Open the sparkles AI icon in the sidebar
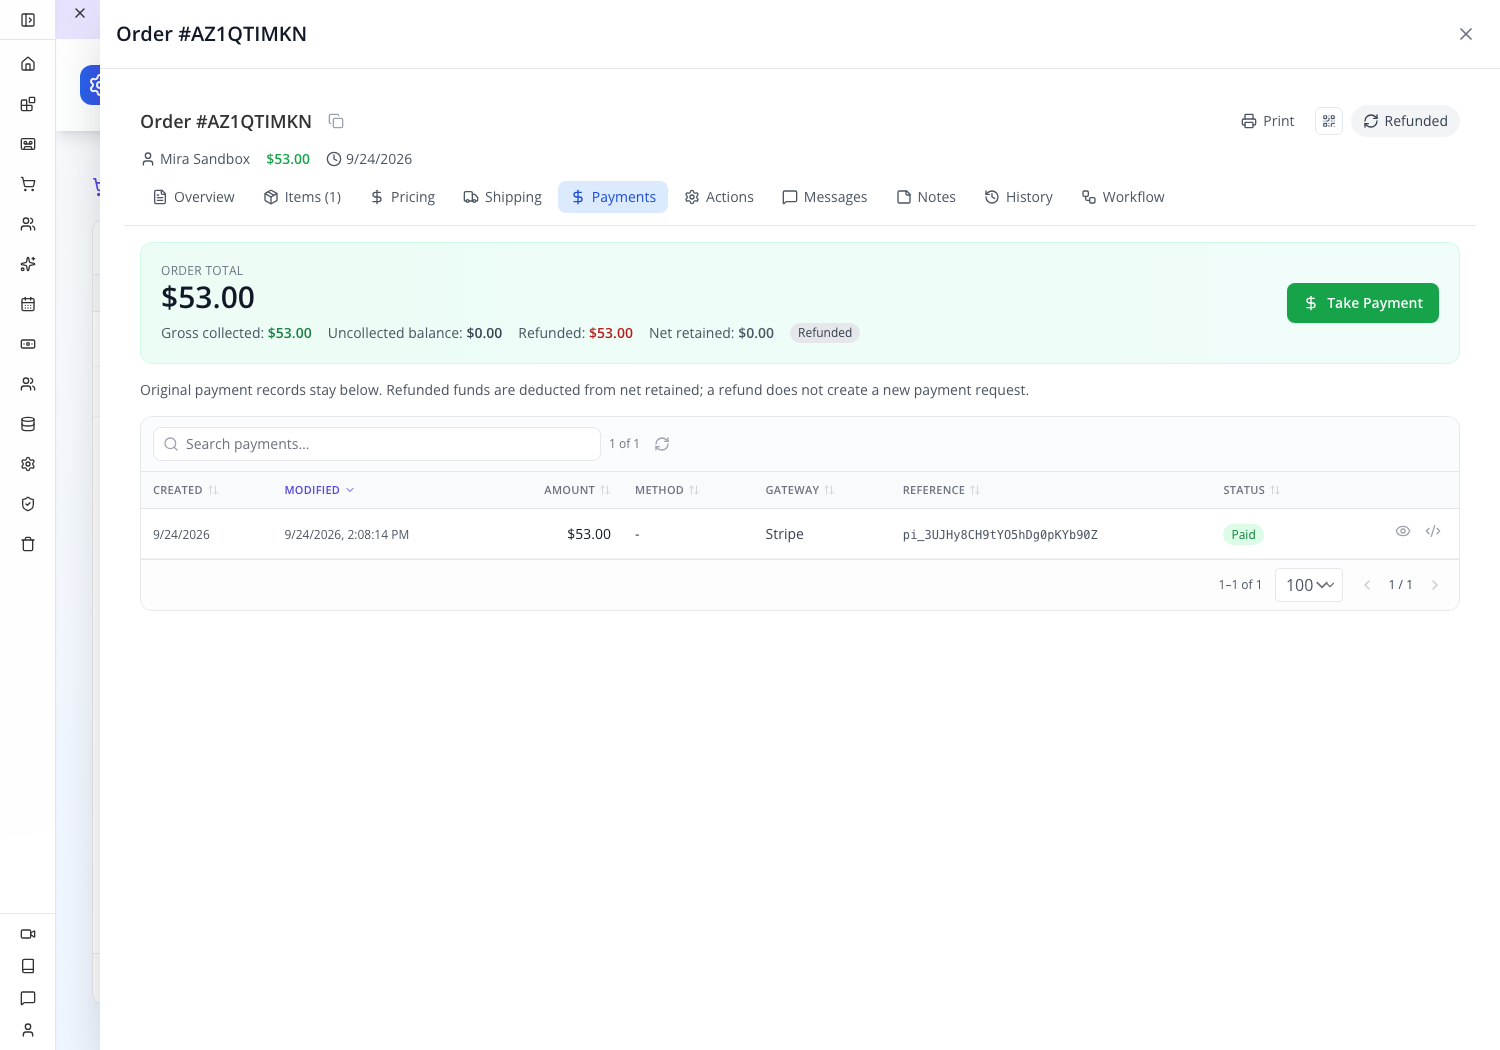 [28, 264]
